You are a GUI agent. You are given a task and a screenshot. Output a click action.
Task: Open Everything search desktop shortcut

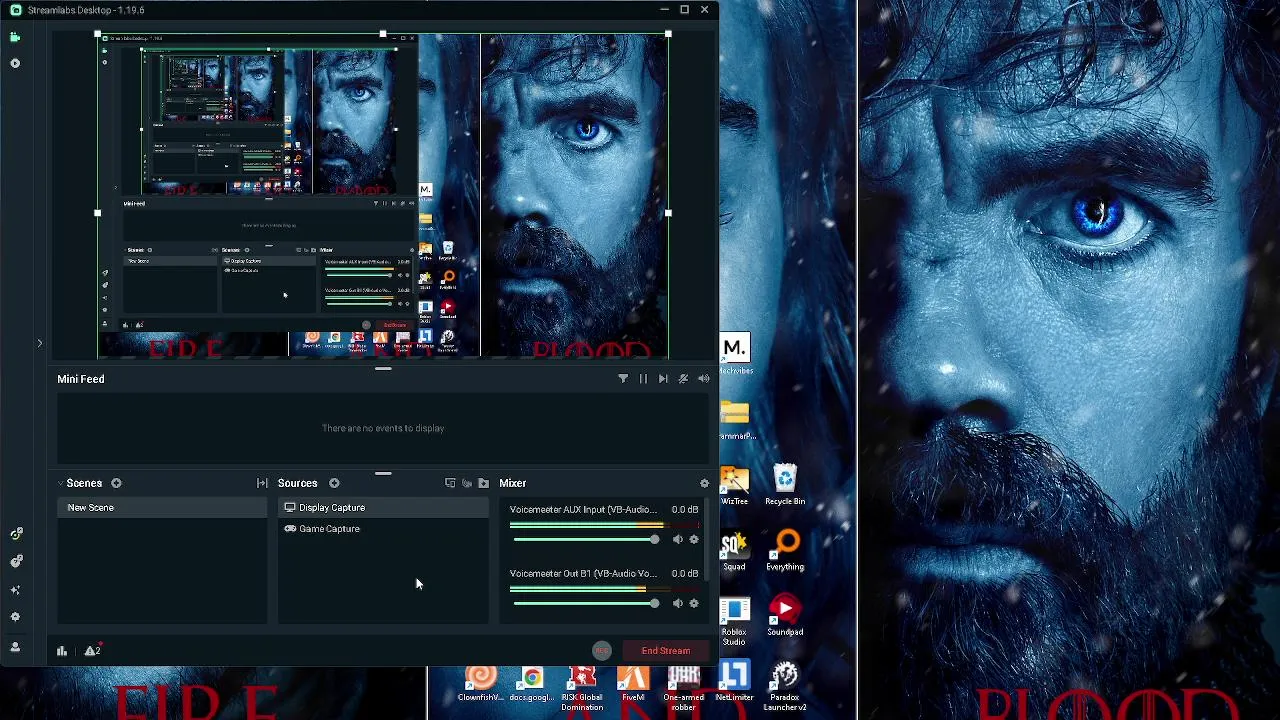pos(785,551)
